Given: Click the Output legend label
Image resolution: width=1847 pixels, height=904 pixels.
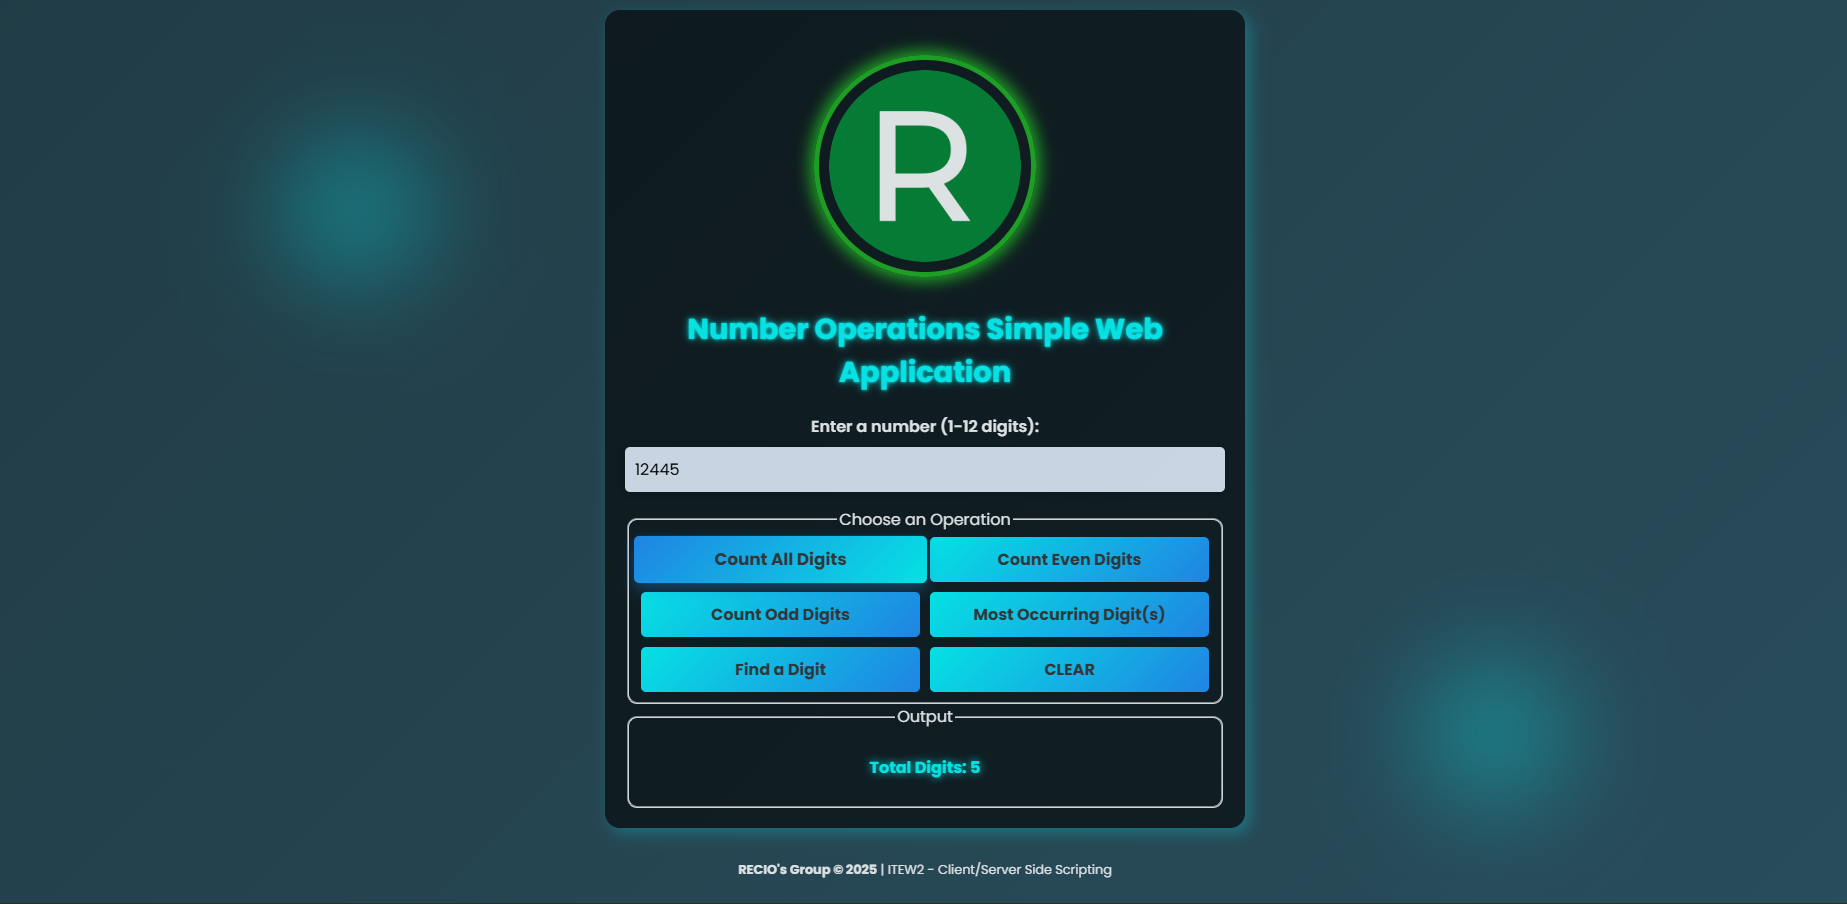Looking at the screenshot, I should pos(925,716).
